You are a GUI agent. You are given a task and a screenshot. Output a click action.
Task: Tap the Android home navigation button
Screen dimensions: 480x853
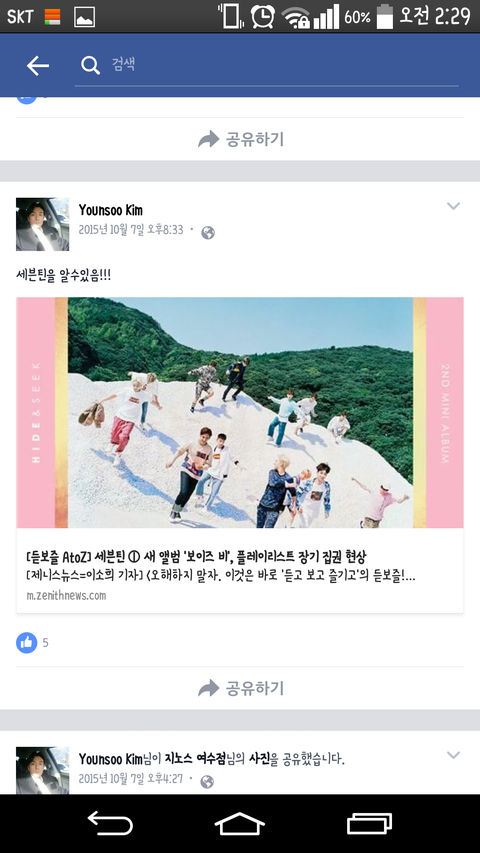(x=239, y=824)
